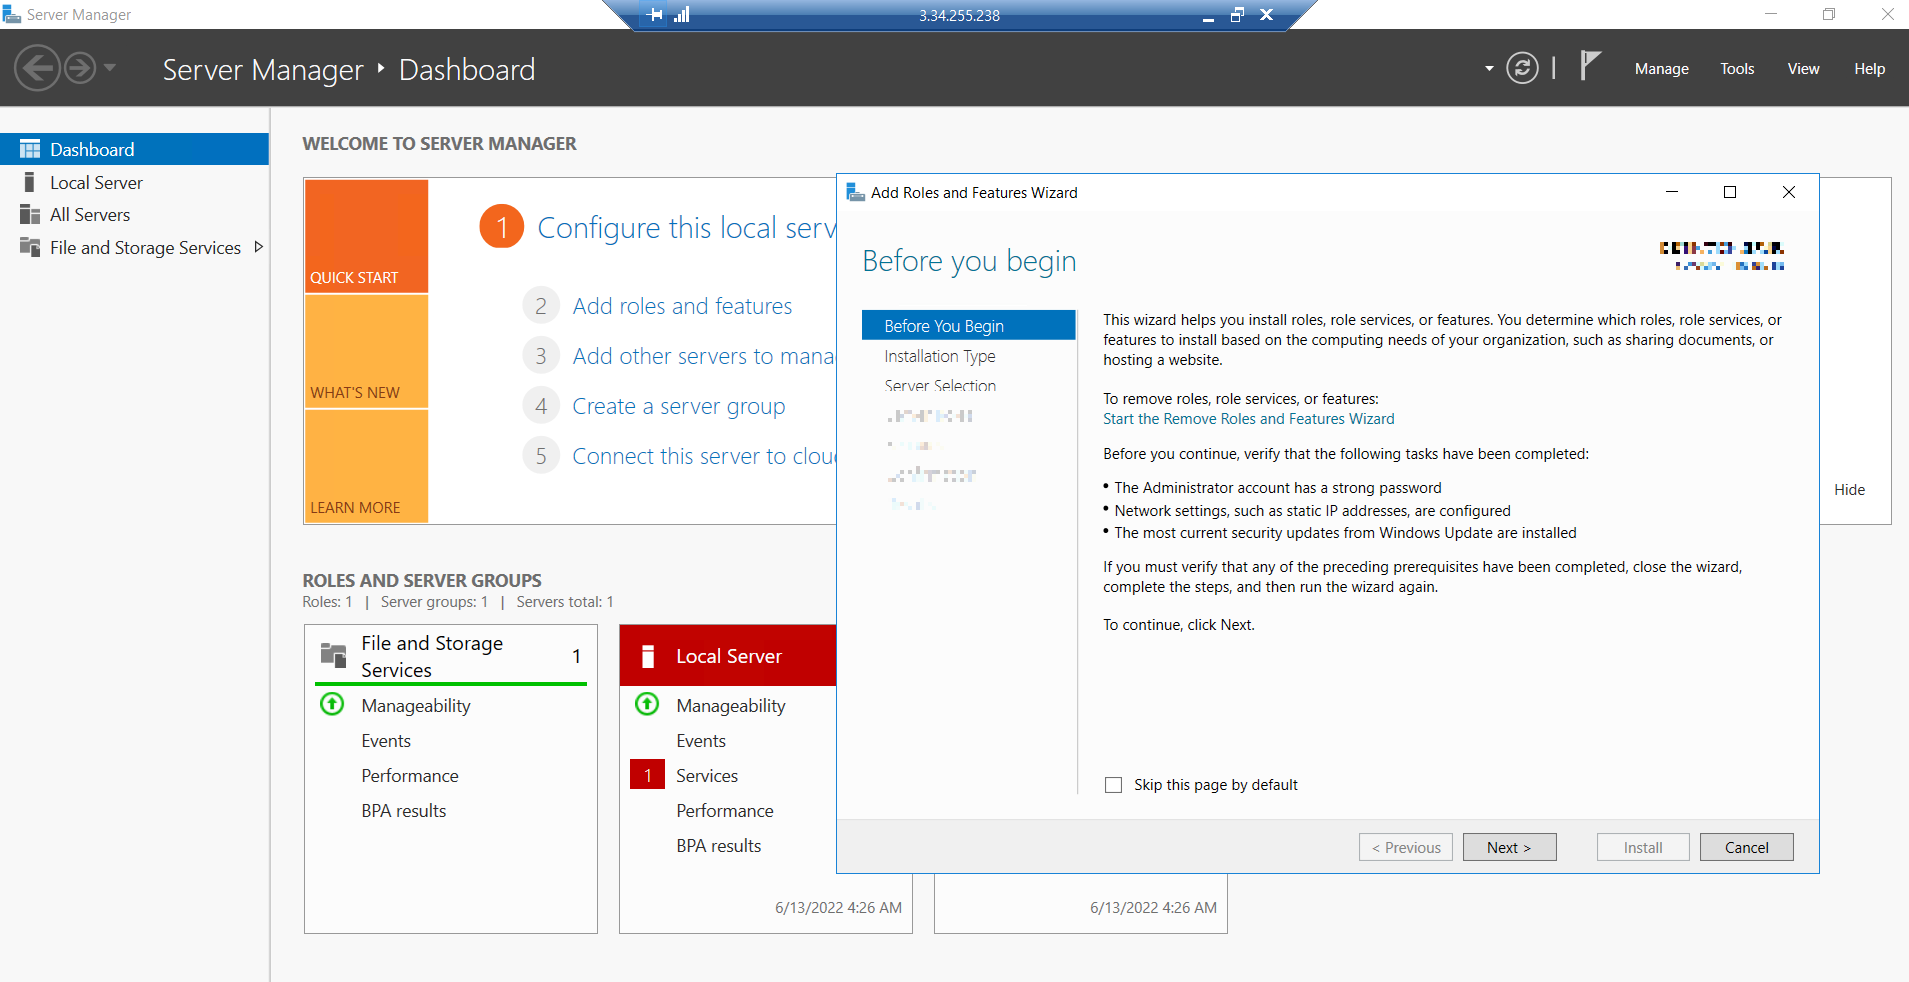Screen dimensions: 1909x982
Task: Click Add other servers to manage link
Action: click(703, 356)
